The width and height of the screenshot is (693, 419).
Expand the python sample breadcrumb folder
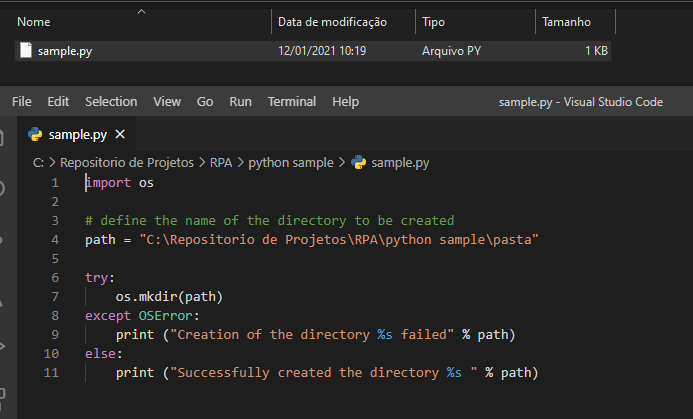(291, 162)
